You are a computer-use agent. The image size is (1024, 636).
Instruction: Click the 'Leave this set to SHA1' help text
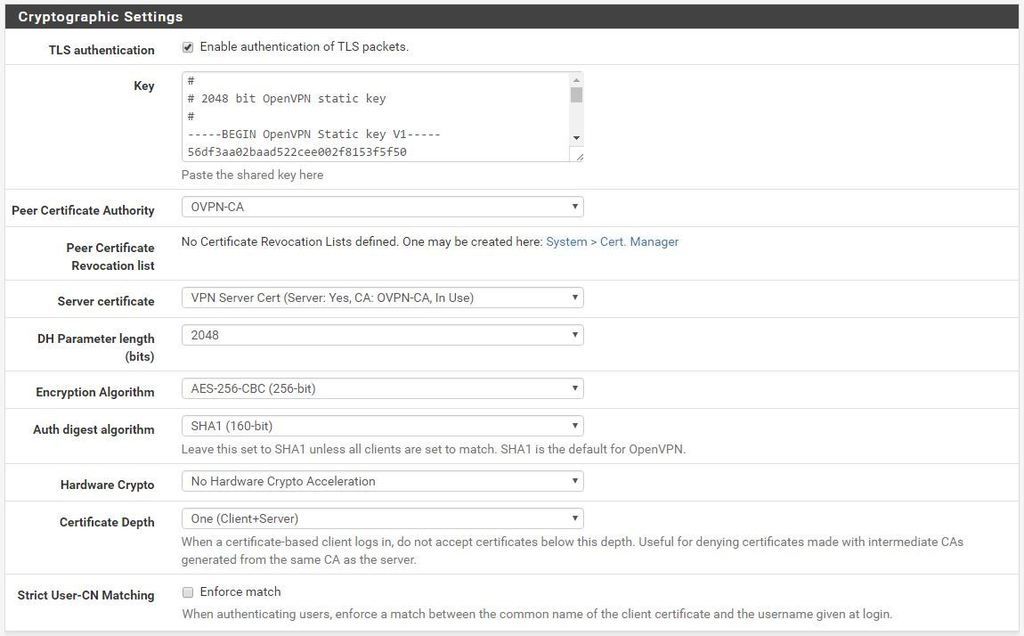(x=434, y=449)
